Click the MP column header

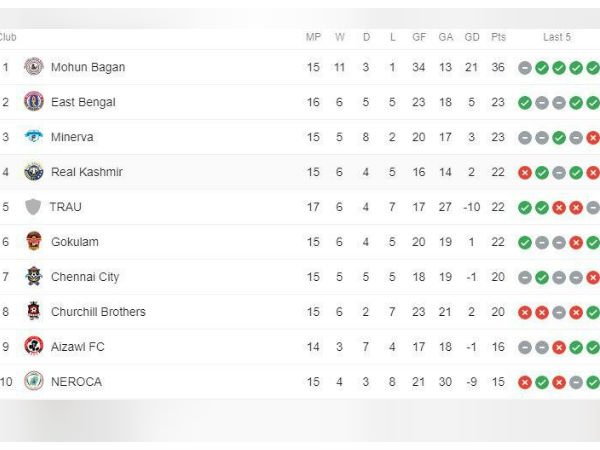313,37
